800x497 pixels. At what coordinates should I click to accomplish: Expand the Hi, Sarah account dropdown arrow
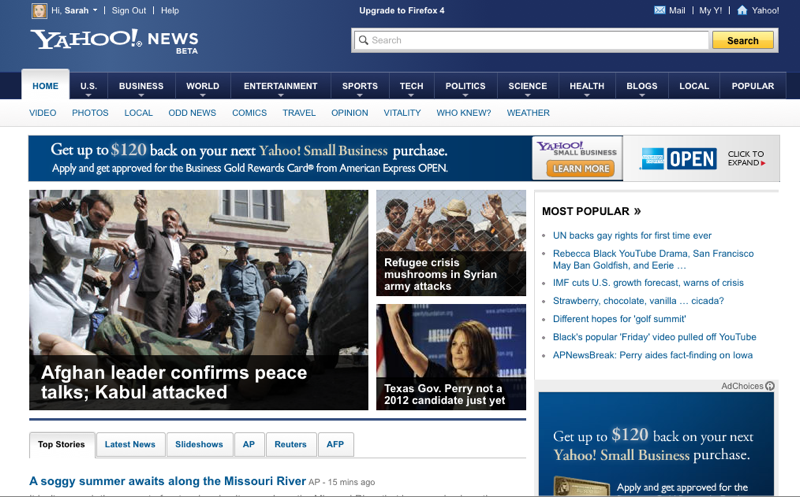point(95,10)
